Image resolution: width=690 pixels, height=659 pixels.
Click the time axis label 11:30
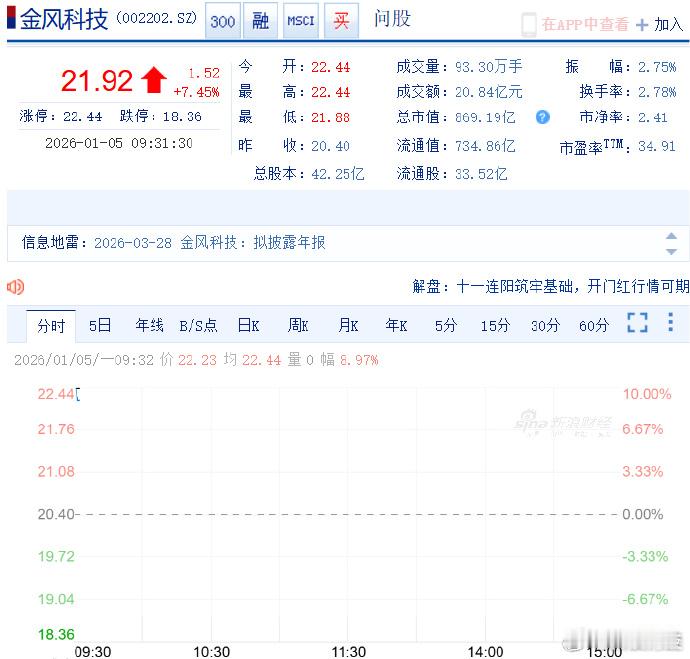point(349,652)
